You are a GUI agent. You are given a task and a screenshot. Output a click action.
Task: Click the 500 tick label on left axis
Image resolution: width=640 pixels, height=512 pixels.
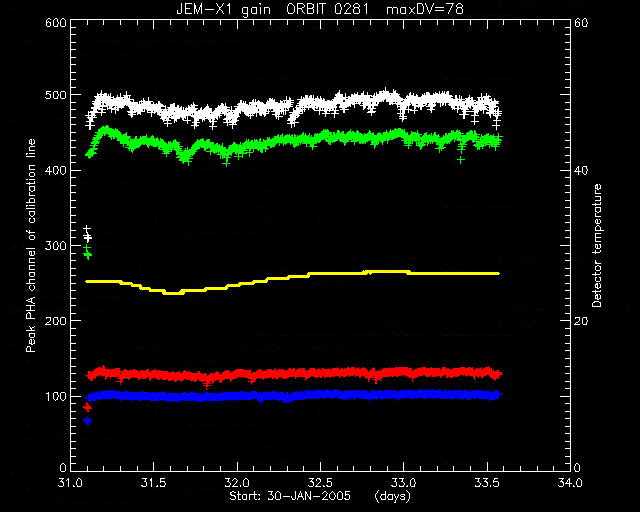tap(56, 95)
